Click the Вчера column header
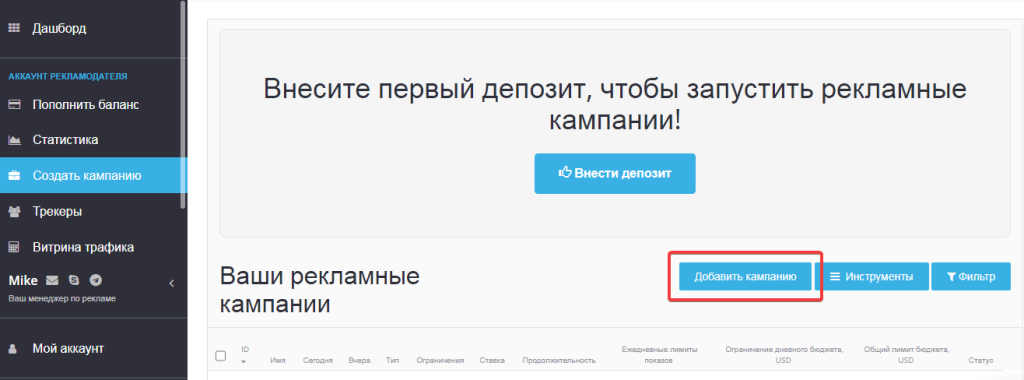The height and width of the screenshot is (380, 1024). [359, 360]
